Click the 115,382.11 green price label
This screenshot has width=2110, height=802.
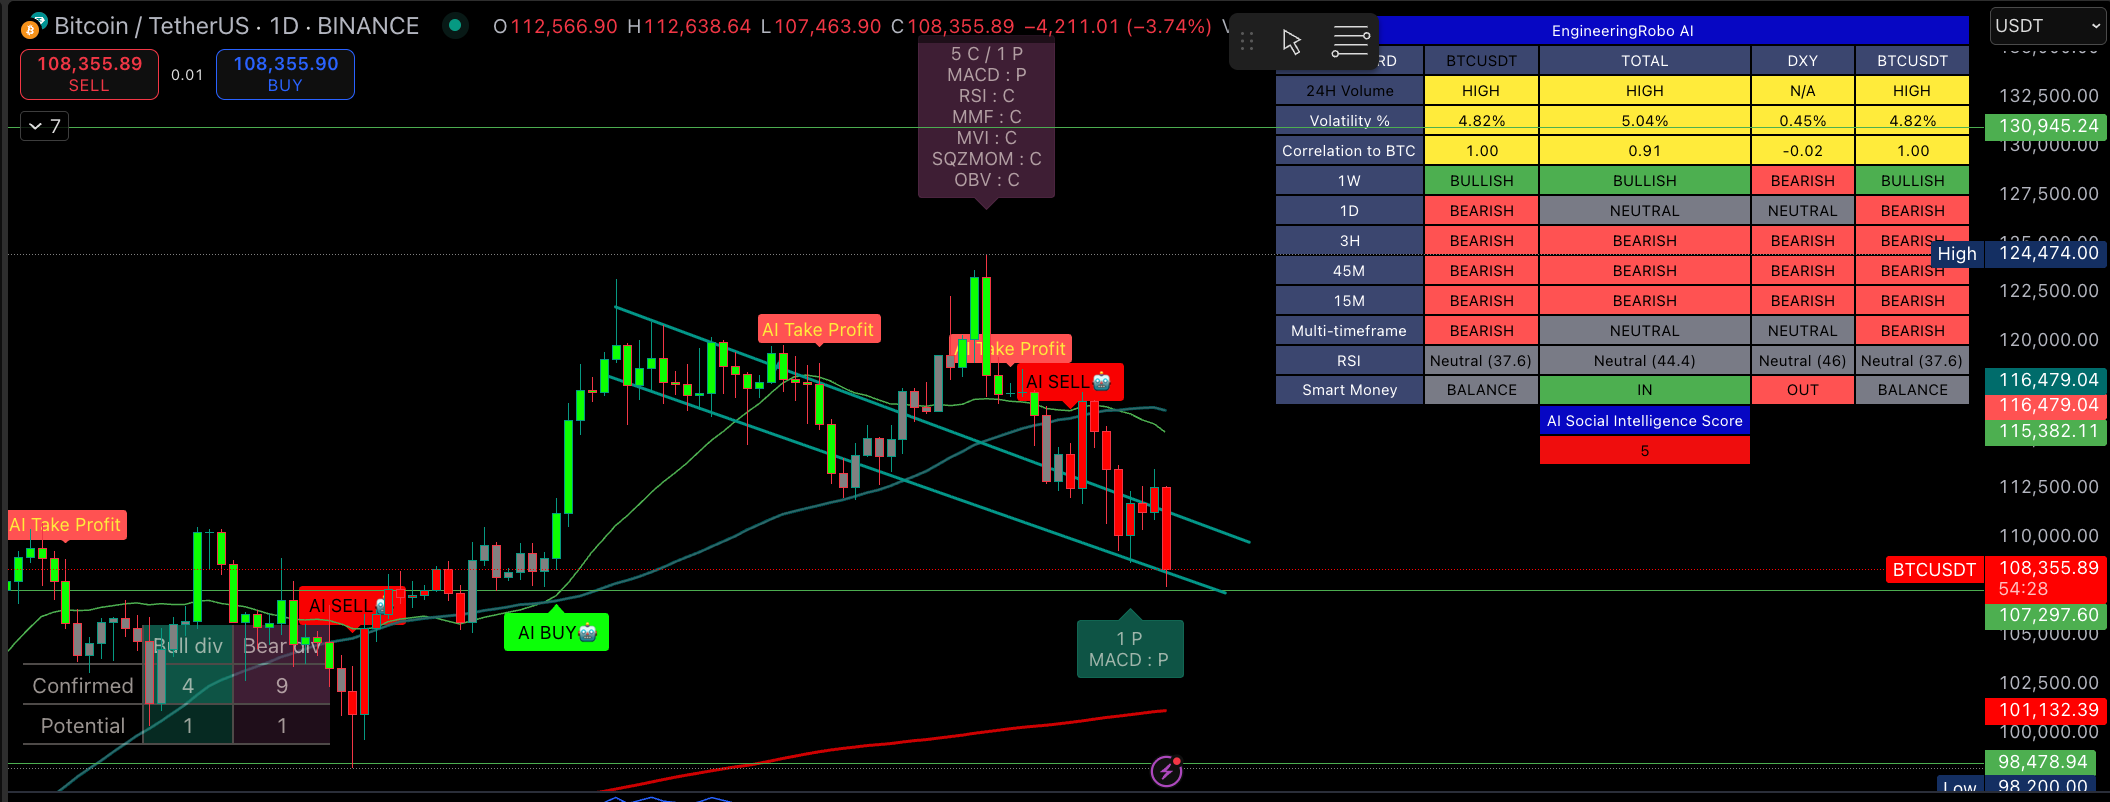pyautogui.click(x=2047, y=431)
